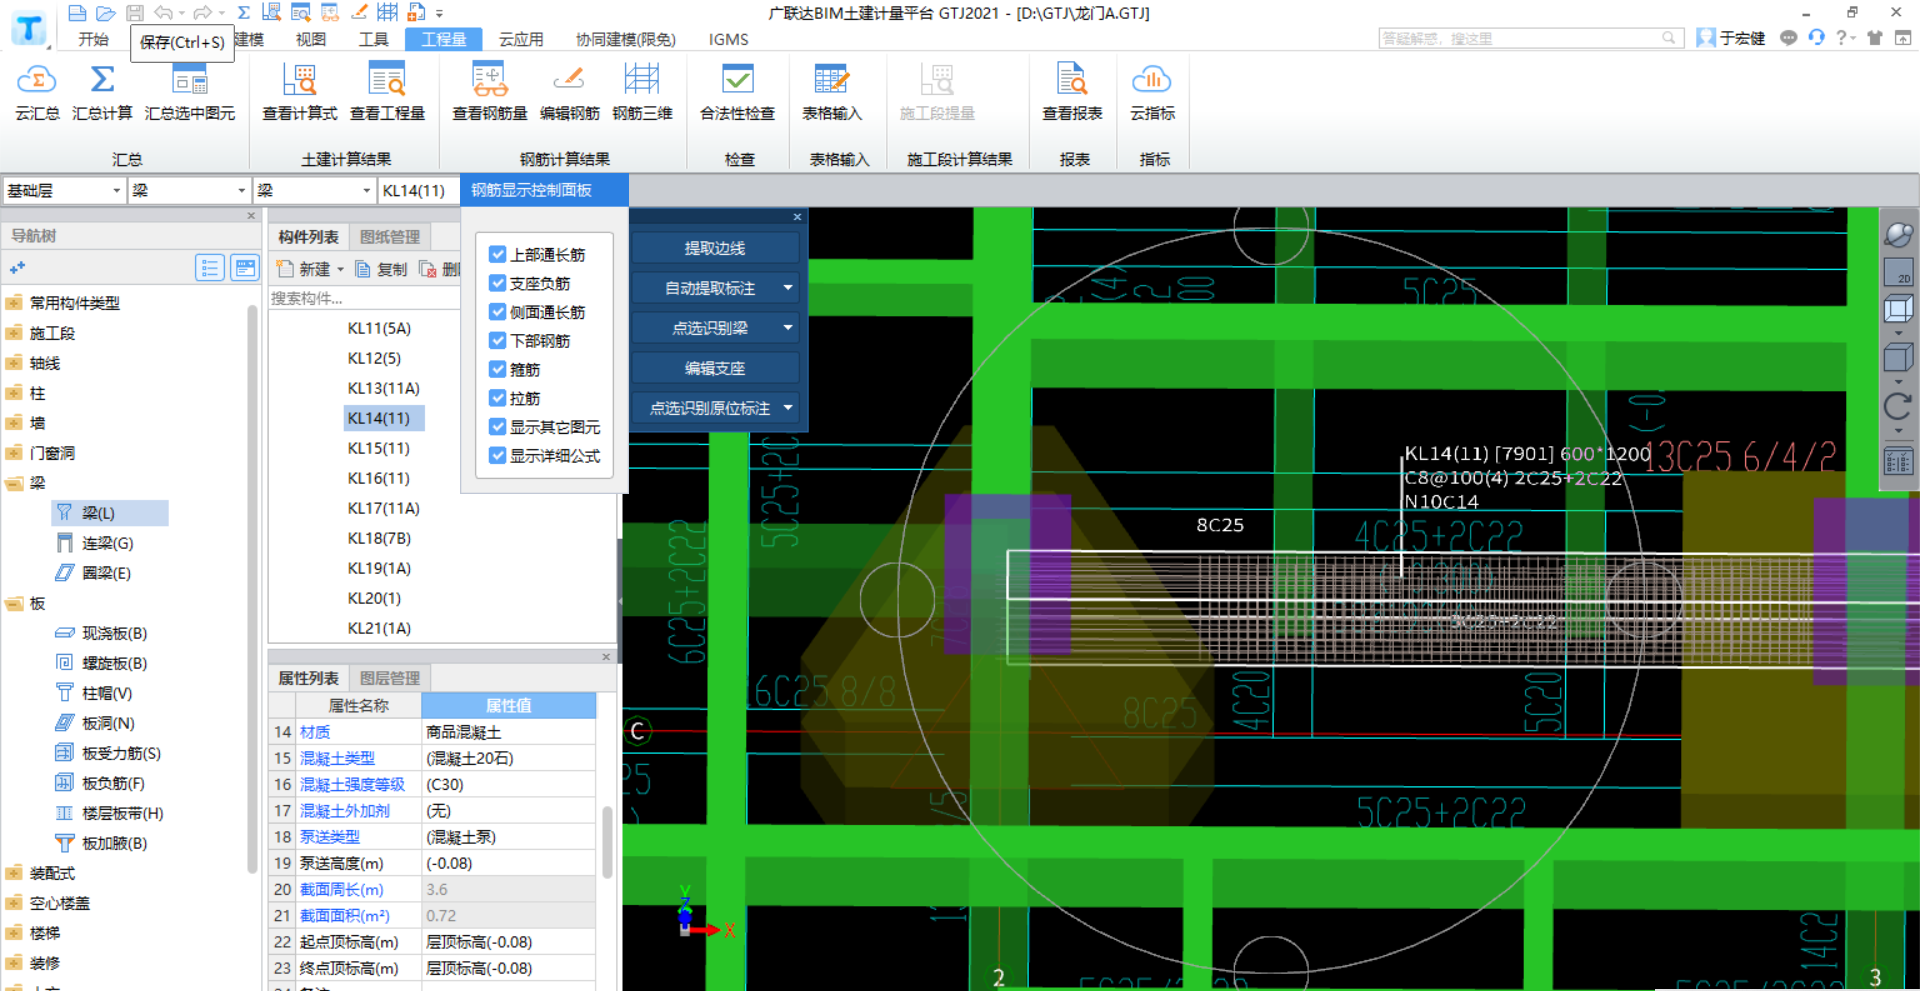Toggle 支座负筋 checkbox
1920x991 pixels.
pyautogui.click(x=498, y=283)
